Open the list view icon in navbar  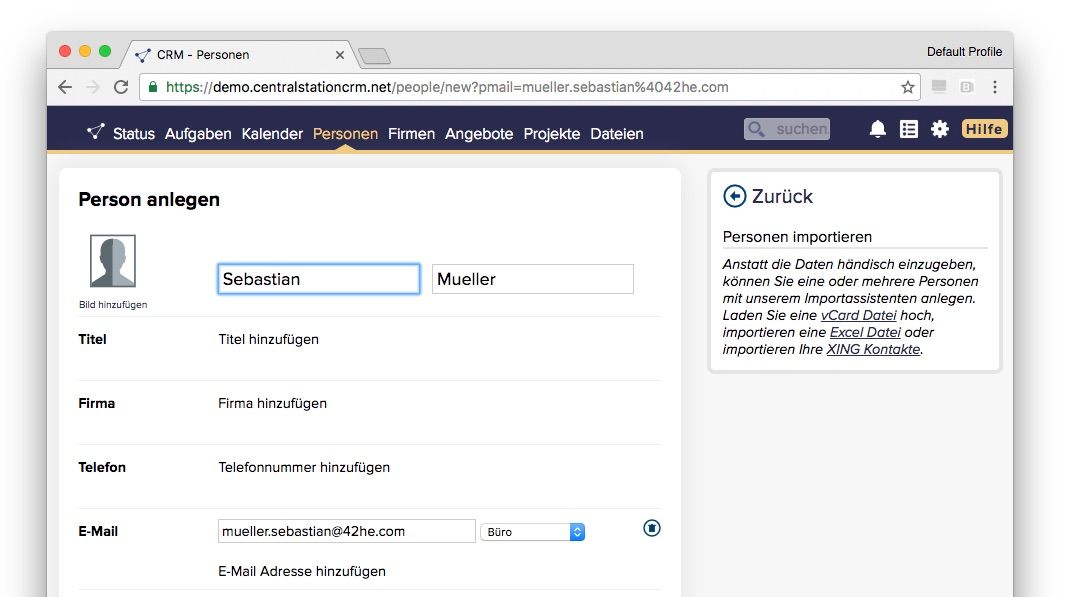(x=908, y=129)
